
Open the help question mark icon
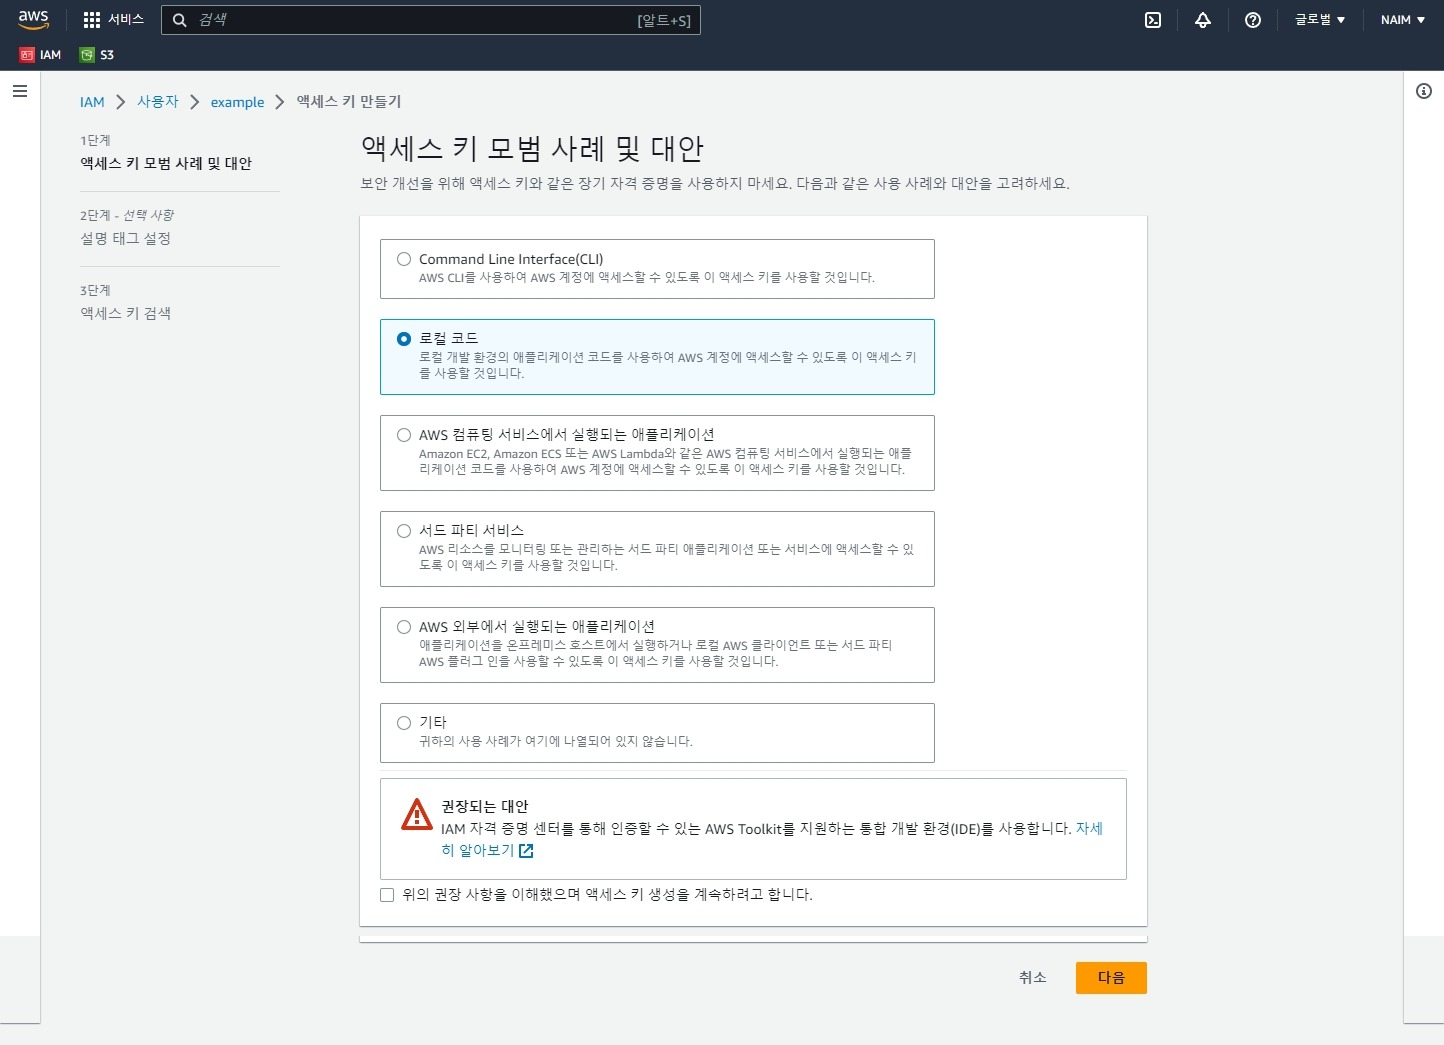(1253, 20)
